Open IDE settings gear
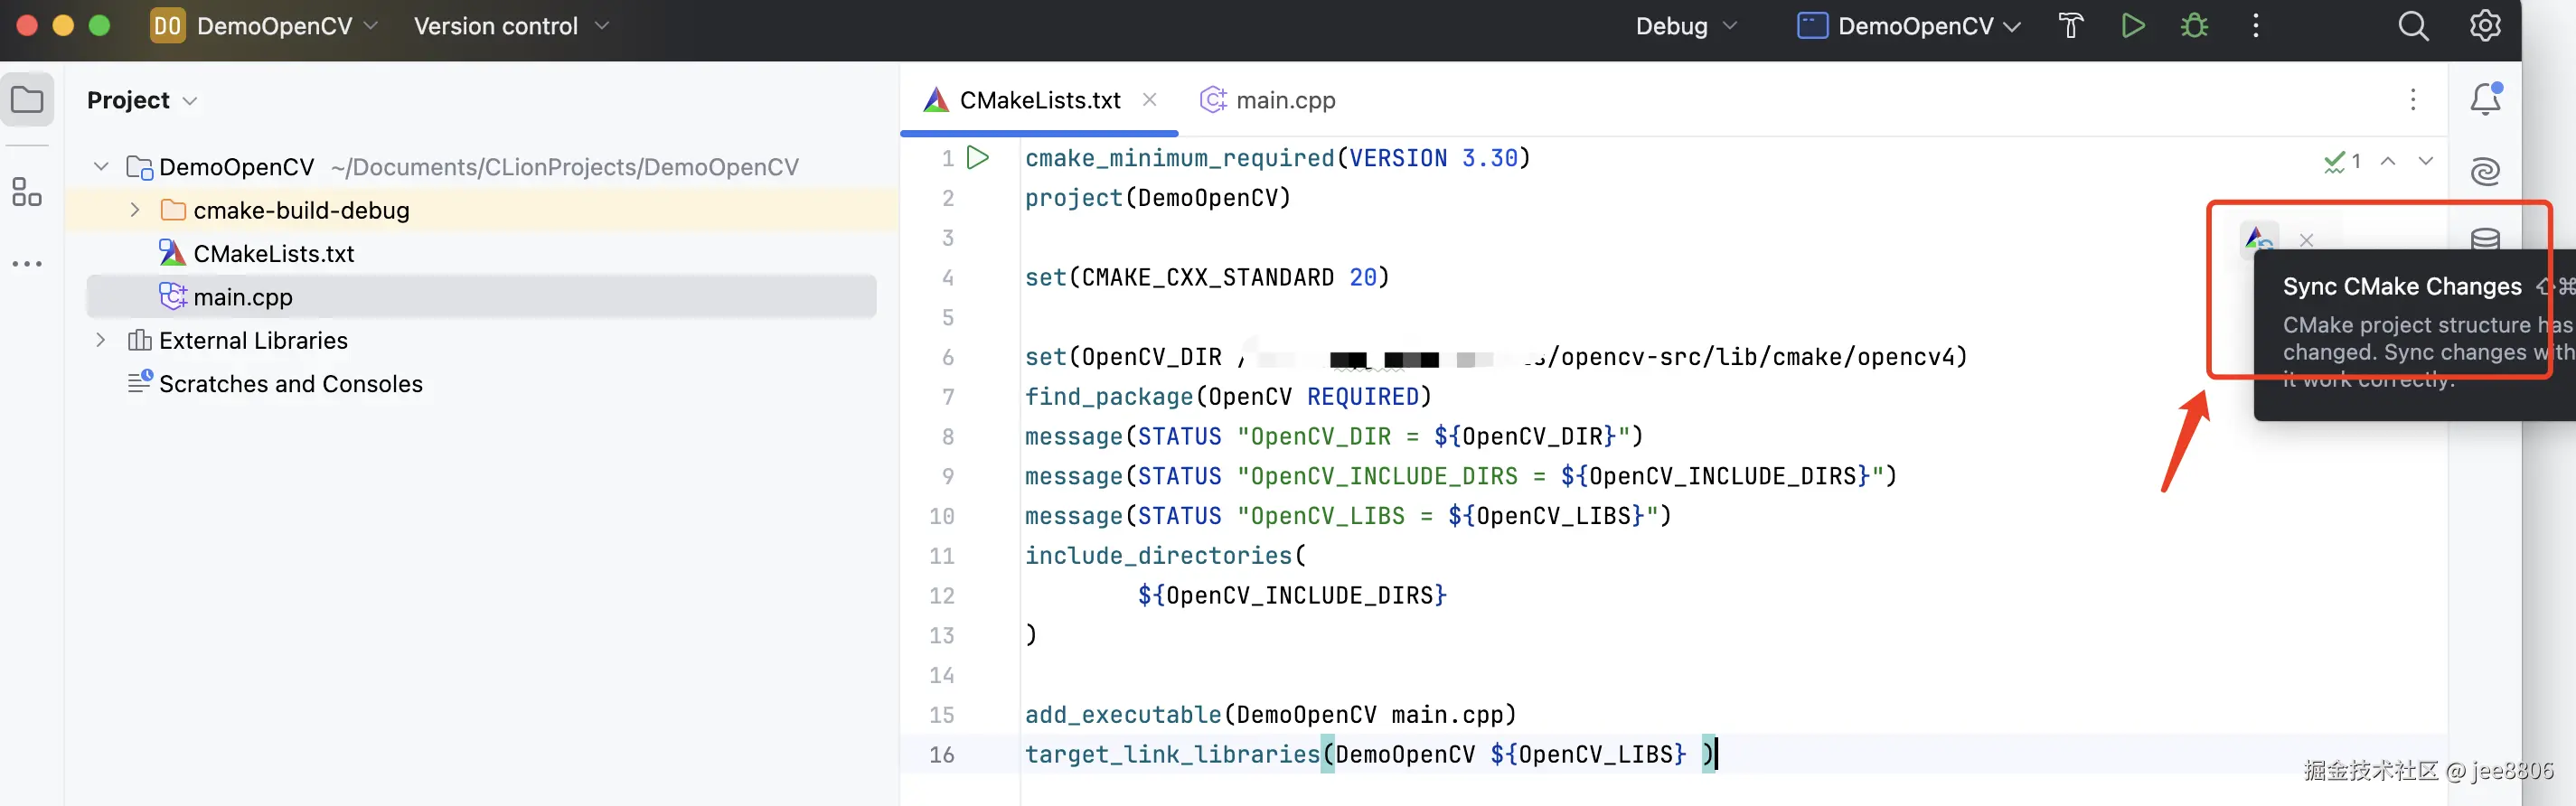 coord(2485,26)
